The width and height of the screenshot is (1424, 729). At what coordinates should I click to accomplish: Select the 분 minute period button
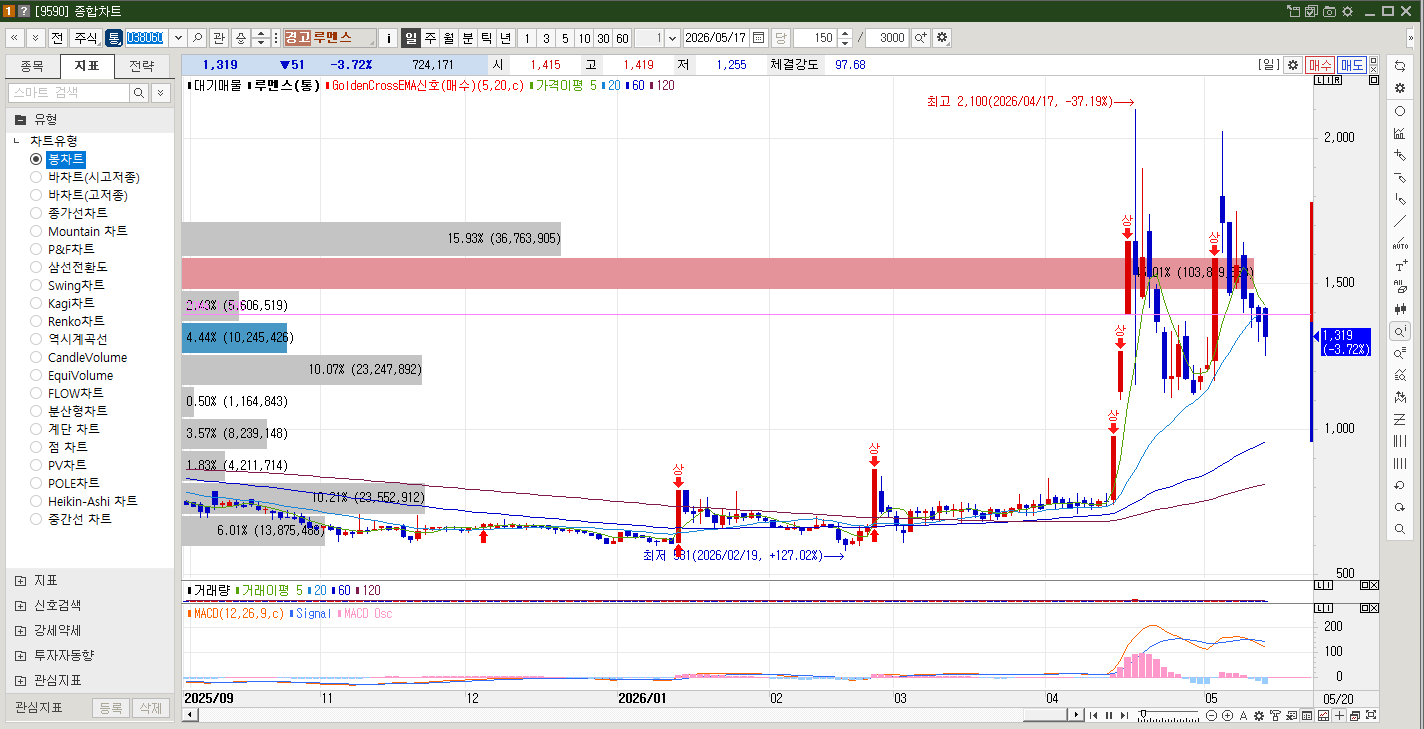coord(468,38)
